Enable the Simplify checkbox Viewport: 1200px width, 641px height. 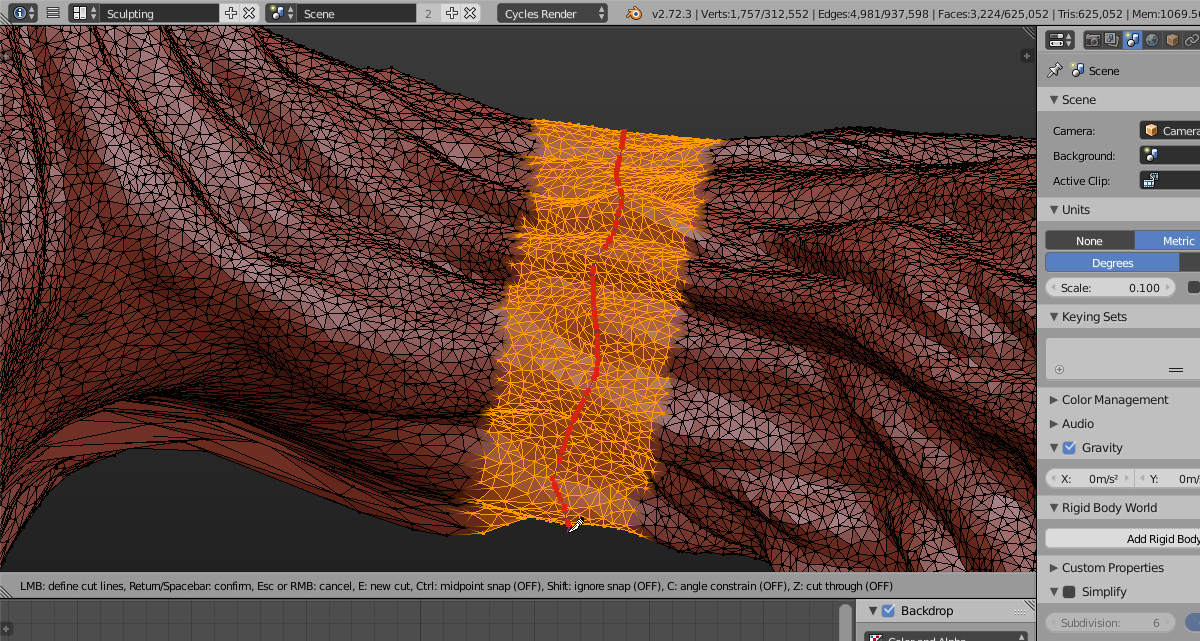click(x=1069, y=592)
